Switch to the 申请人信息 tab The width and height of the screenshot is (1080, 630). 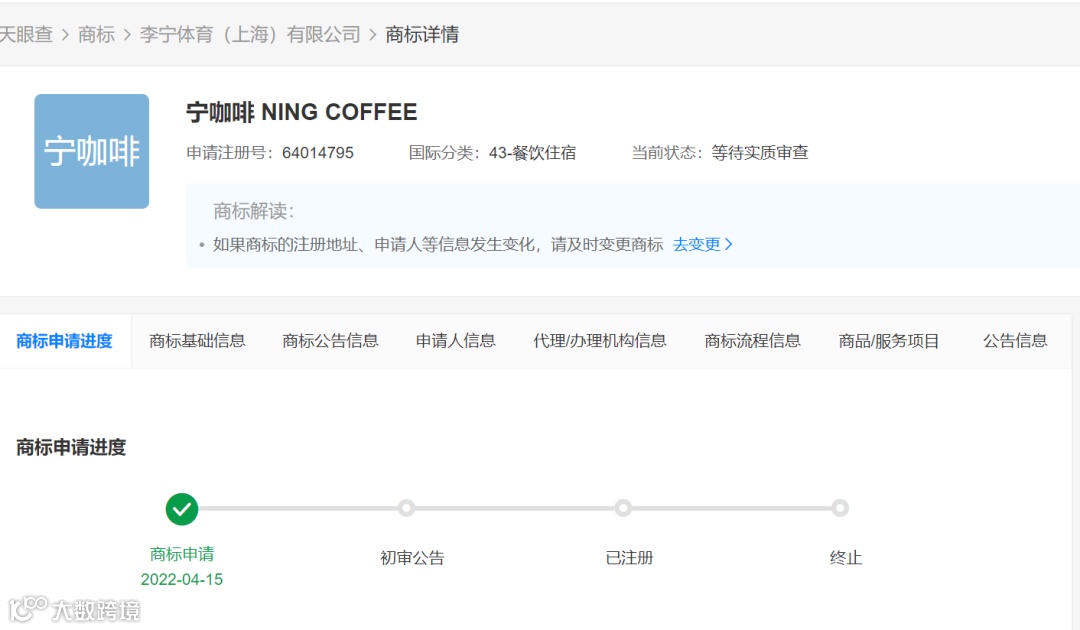[455, 341]
